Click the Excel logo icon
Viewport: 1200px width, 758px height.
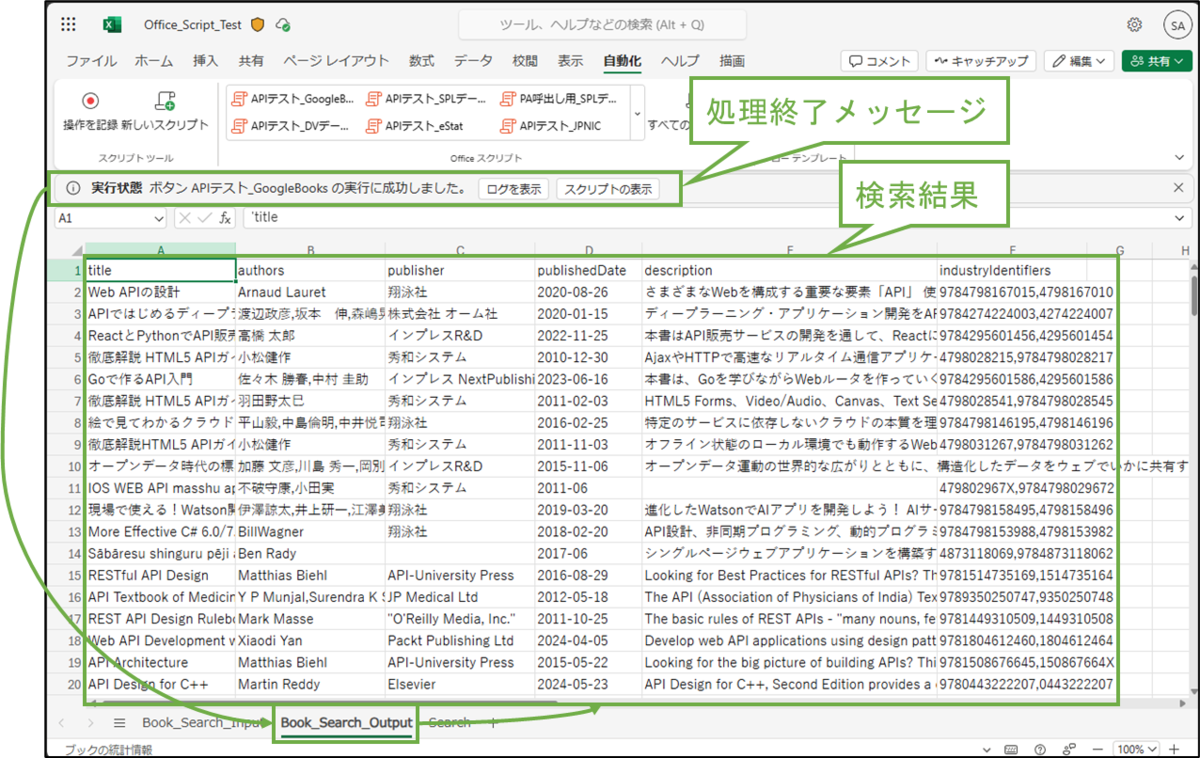point(112,25)
